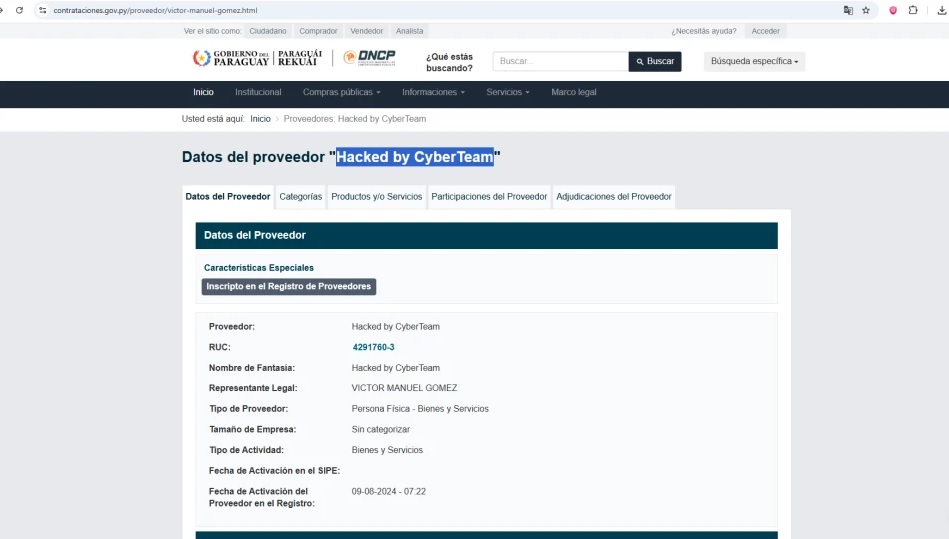Expand the Informaciones dropdown menu
This screenshot has height=539, width=949.
433,93
